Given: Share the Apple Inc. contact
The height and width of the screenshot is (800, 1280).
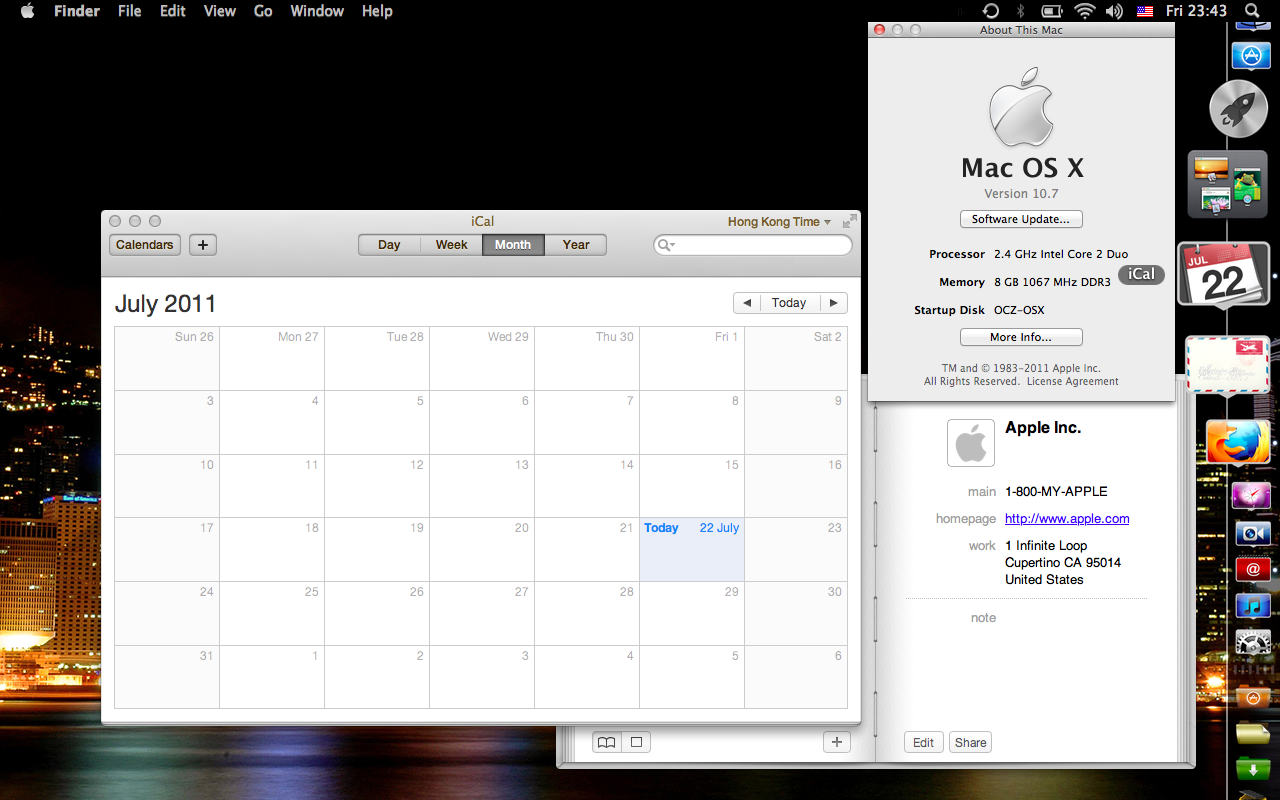Looking at the screenshot, I should [971, 742].
